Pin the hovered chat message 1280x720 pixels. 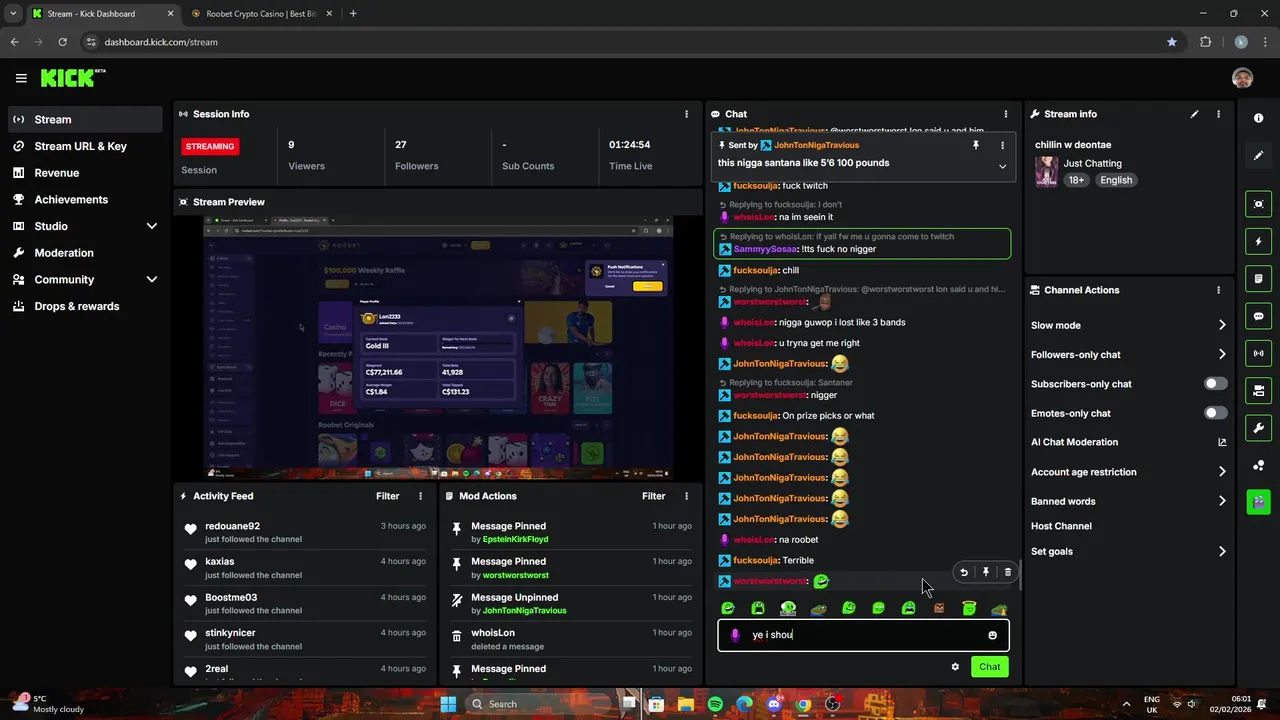pos(986,572)
